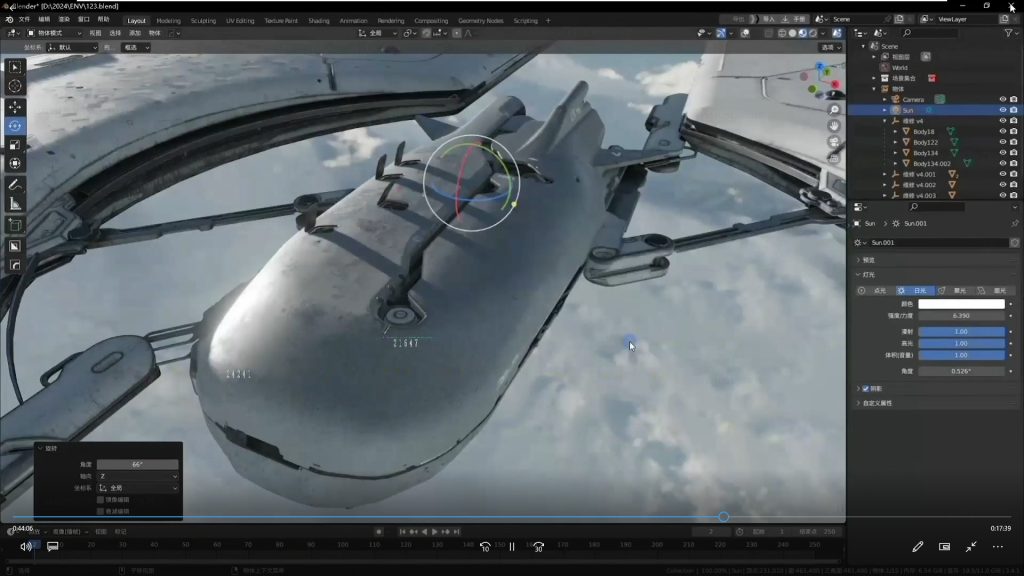Select the Annotate pencil tool
1024x576 pixels.
tap(15, 185)
